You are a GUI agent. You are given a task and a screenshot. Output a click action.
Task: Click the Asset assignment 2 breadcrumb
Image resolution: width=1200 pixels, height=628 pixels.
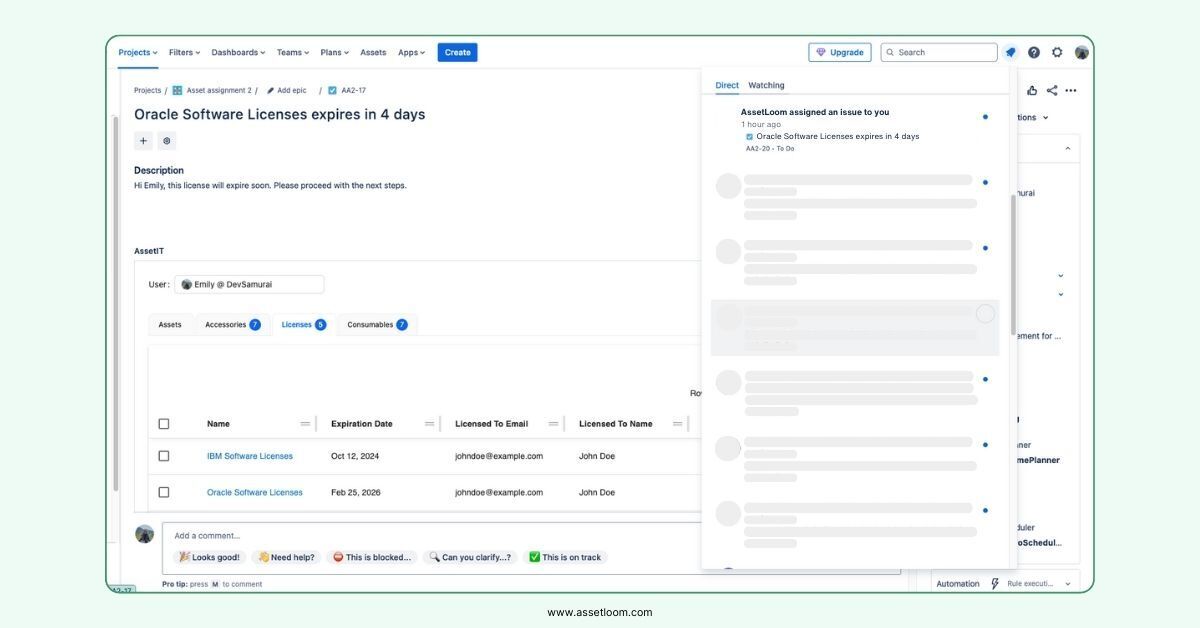point(219,90)
